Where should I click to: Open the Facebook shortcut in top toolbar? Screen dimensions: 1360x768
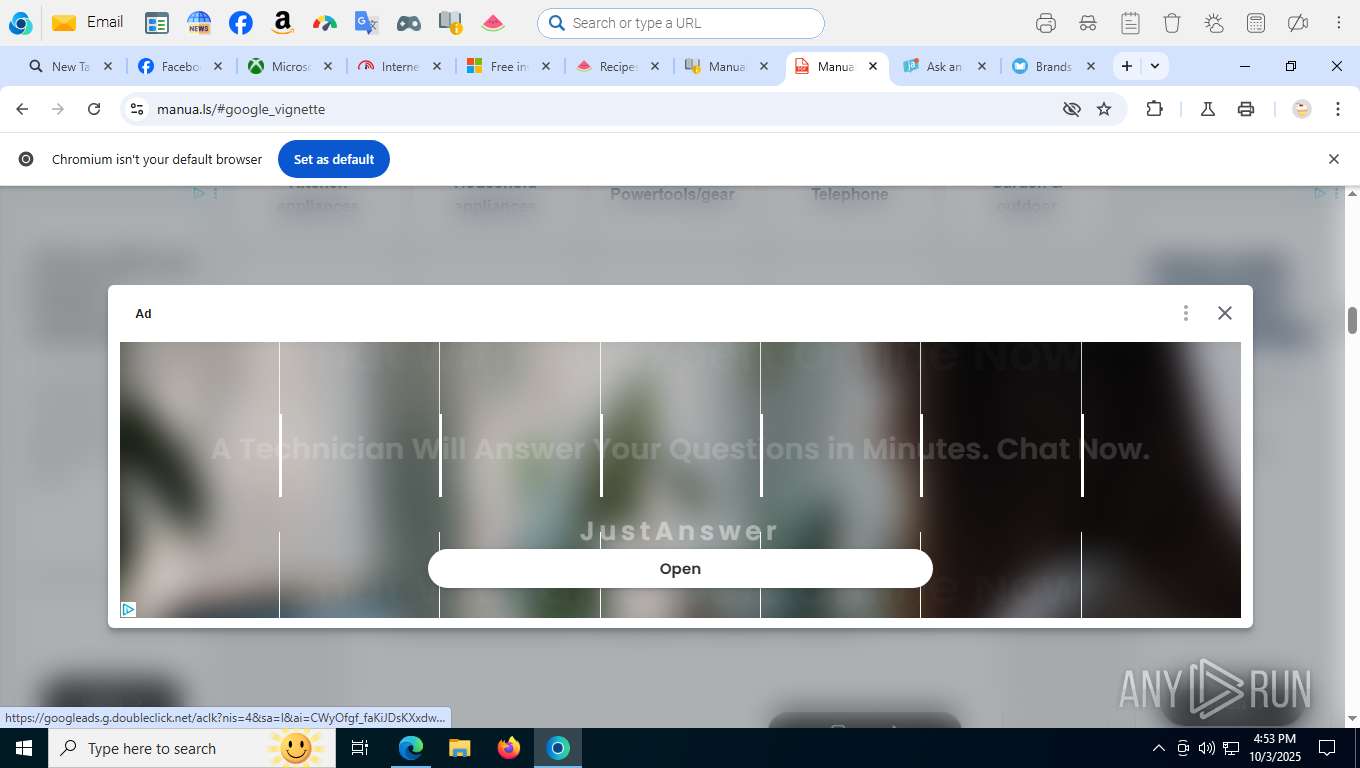point(241,22)
